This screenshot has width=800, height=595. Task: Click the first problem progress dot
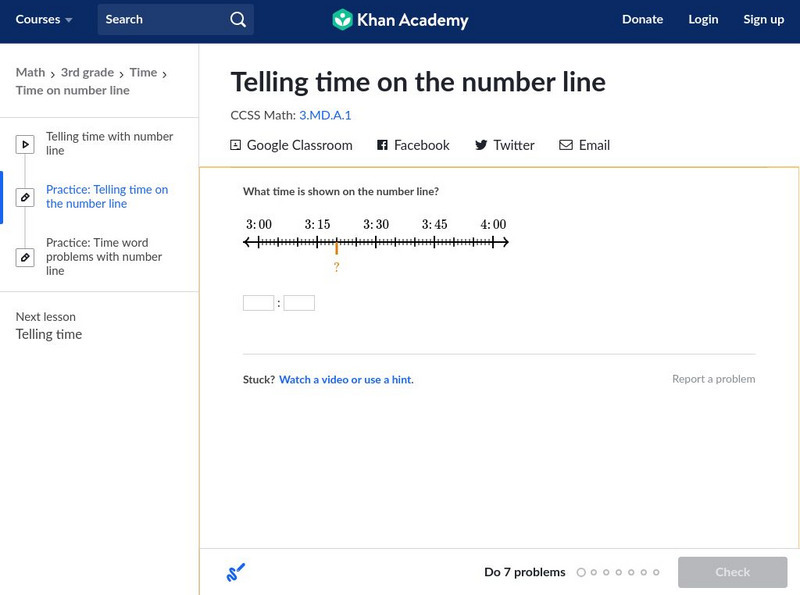click(581, 573)
